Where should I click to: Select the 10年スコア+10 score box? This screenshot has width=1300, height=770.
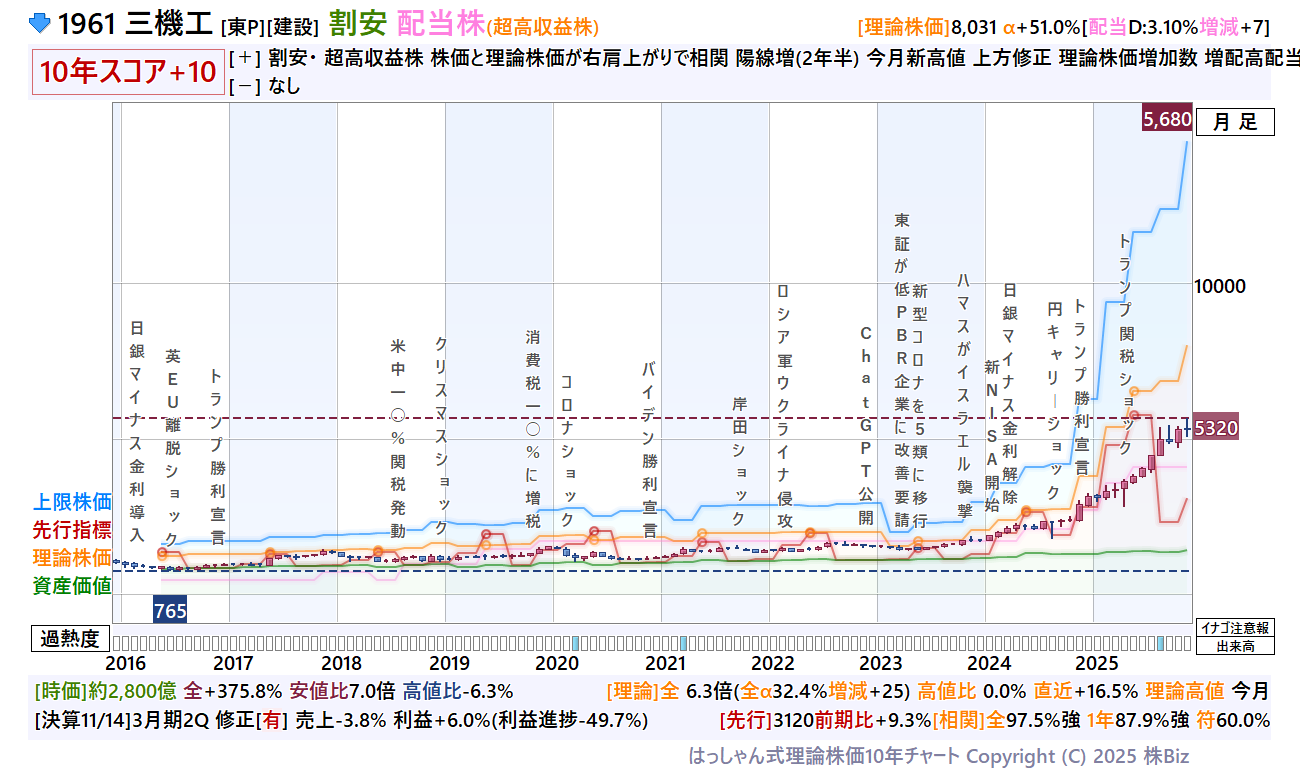pos(128,72)
